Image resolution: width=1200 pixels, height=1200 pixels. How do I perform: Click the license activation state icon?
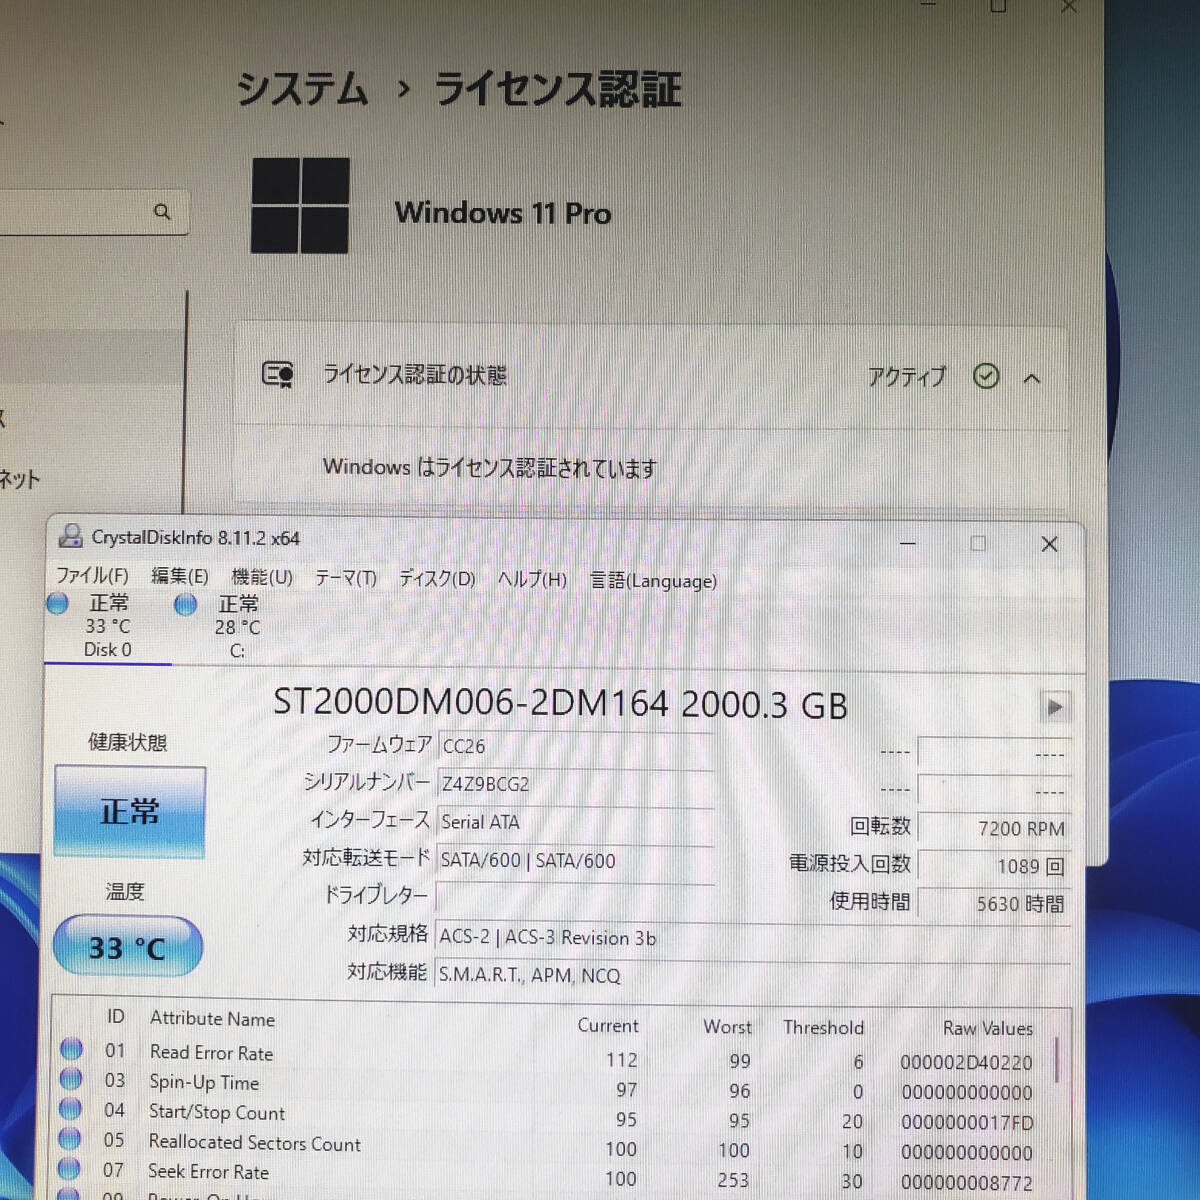pyautogui.click(x=277, y=375)
